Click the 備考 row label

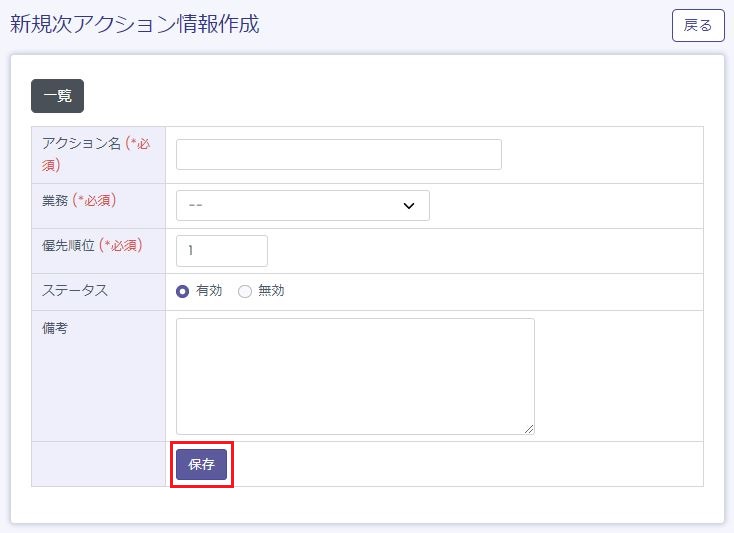(55, 328)
